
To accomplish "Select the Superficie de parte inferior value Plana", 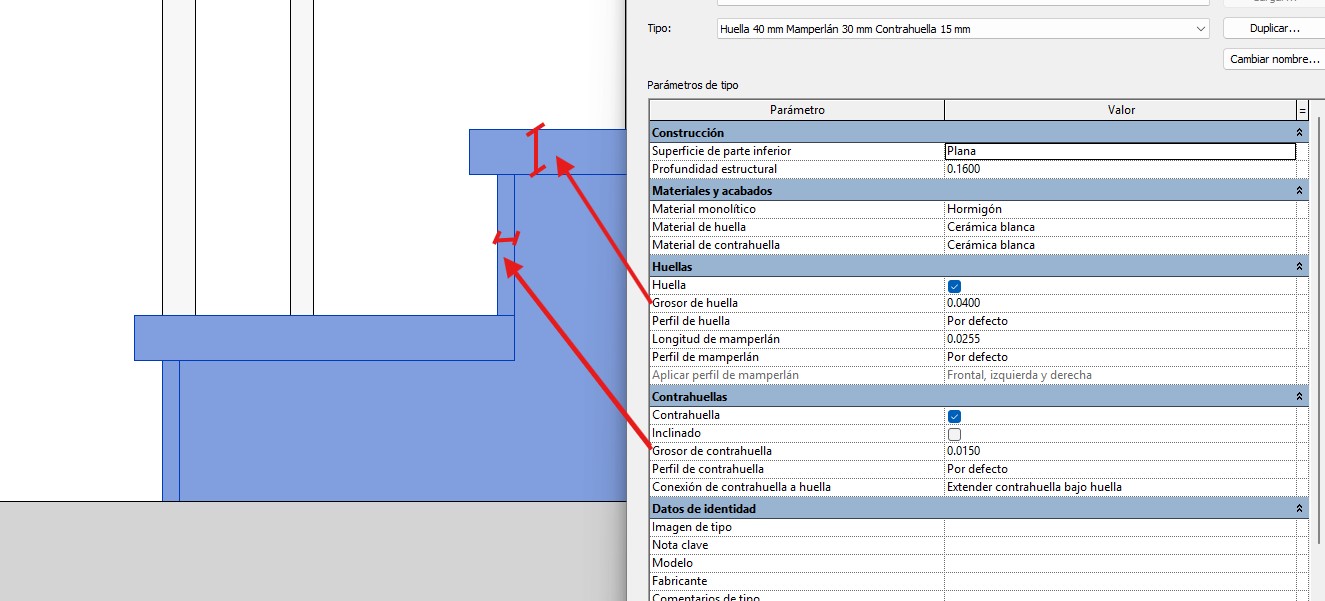I will point(1119,151).
